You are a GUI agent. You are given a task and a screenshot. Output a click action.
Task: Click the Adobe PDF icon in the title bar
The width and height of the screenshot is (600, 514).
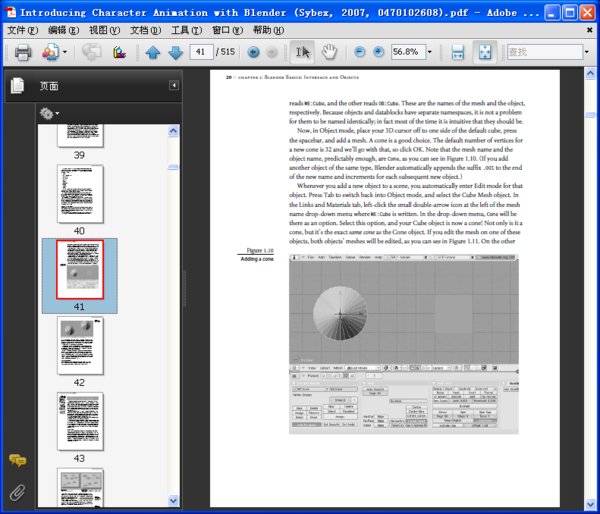click(x=10, y=12)
